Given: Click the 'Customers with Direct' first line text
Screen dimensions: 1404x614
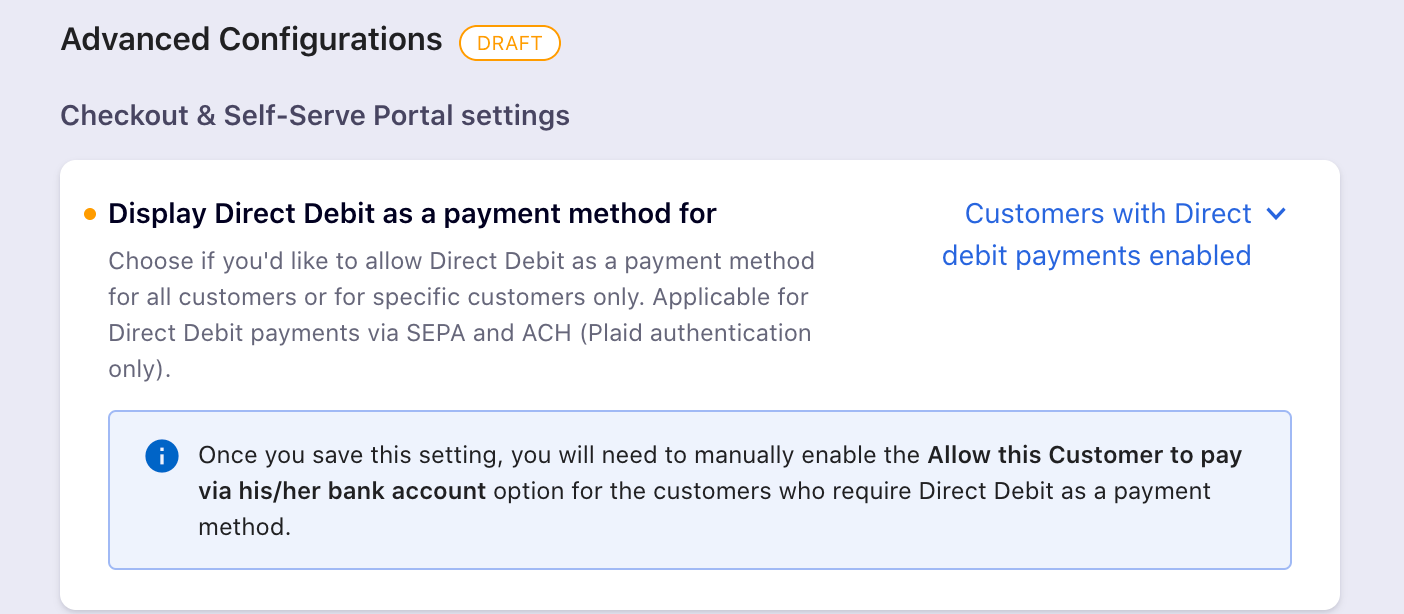Looking at the screenshot, I should [x=1108, y=214].
